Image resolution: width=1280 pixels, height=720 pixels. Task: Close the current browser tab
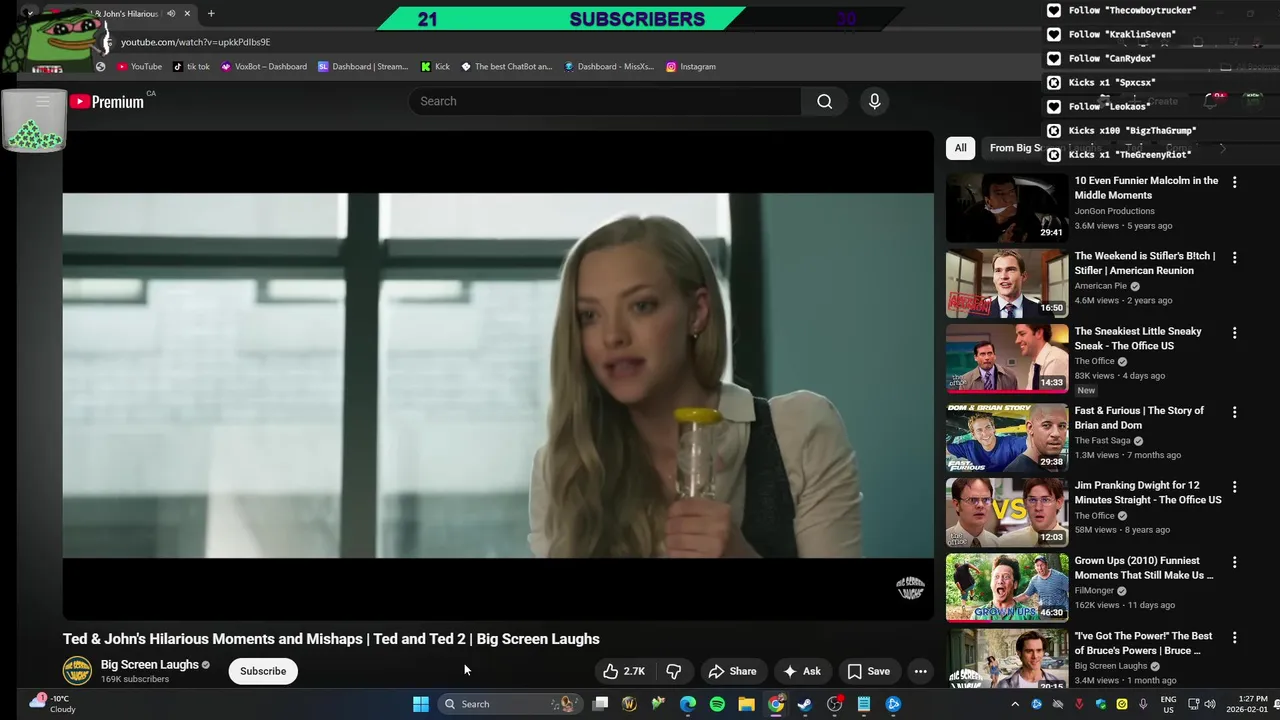187,14
